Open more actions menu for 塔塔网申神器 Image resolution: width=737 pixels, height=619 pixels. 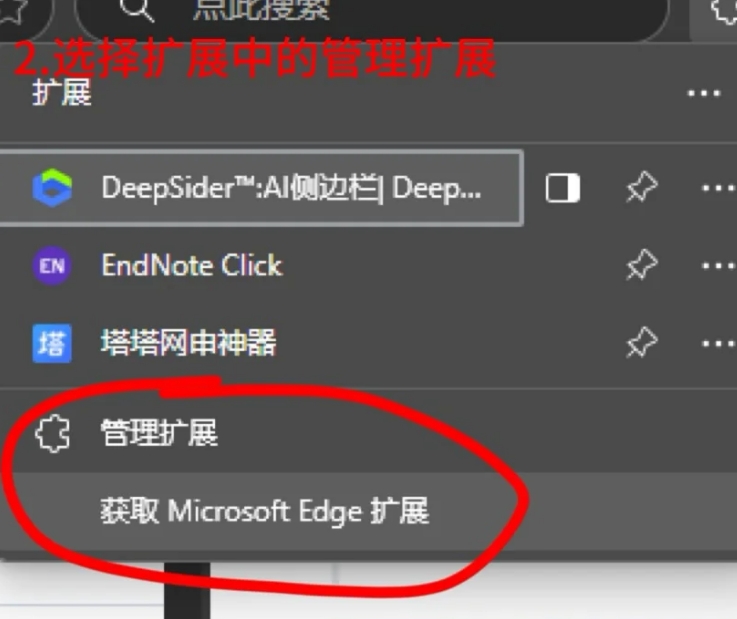click(718, 344)
